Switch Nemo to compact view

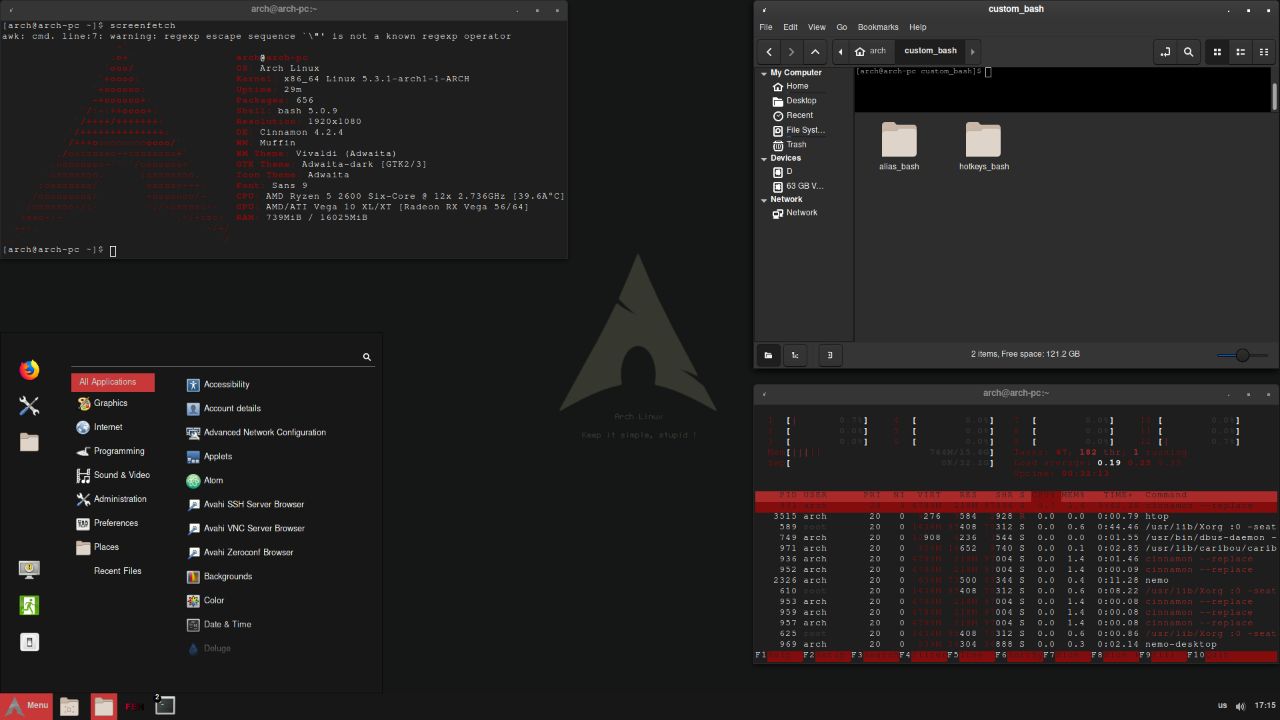coord(1263,52)
